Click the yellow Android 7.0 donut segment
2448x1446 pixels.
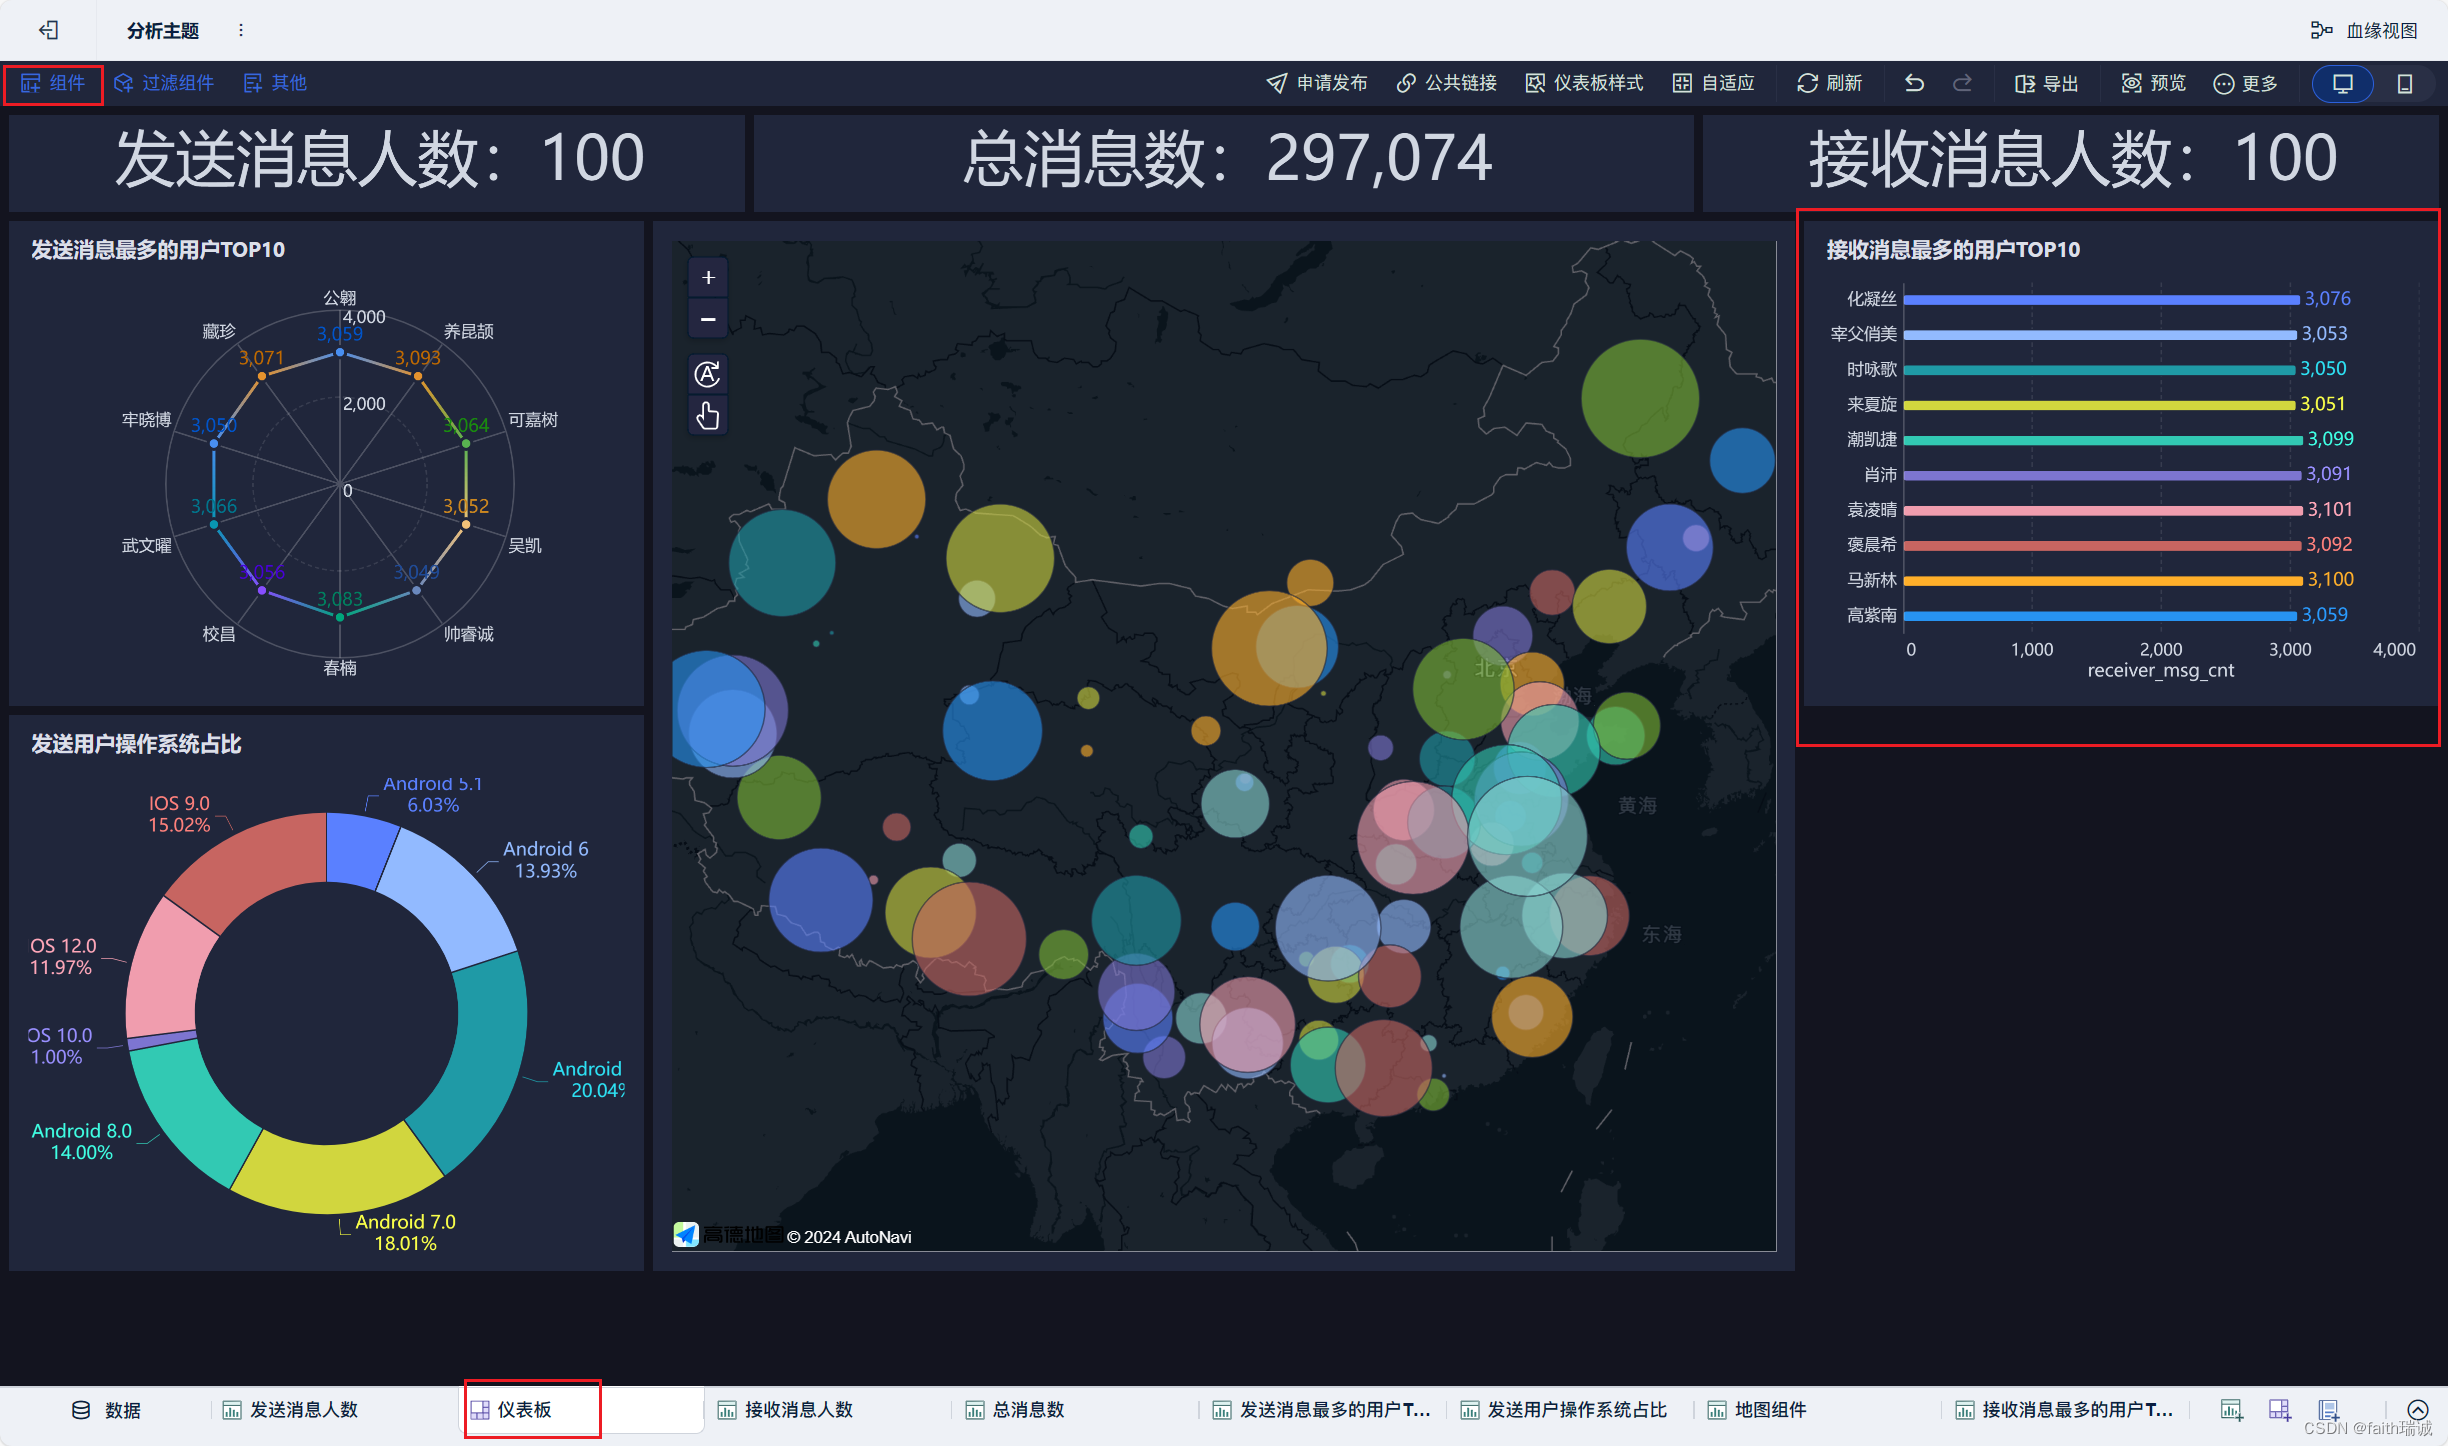click(x=335, y=1175)
